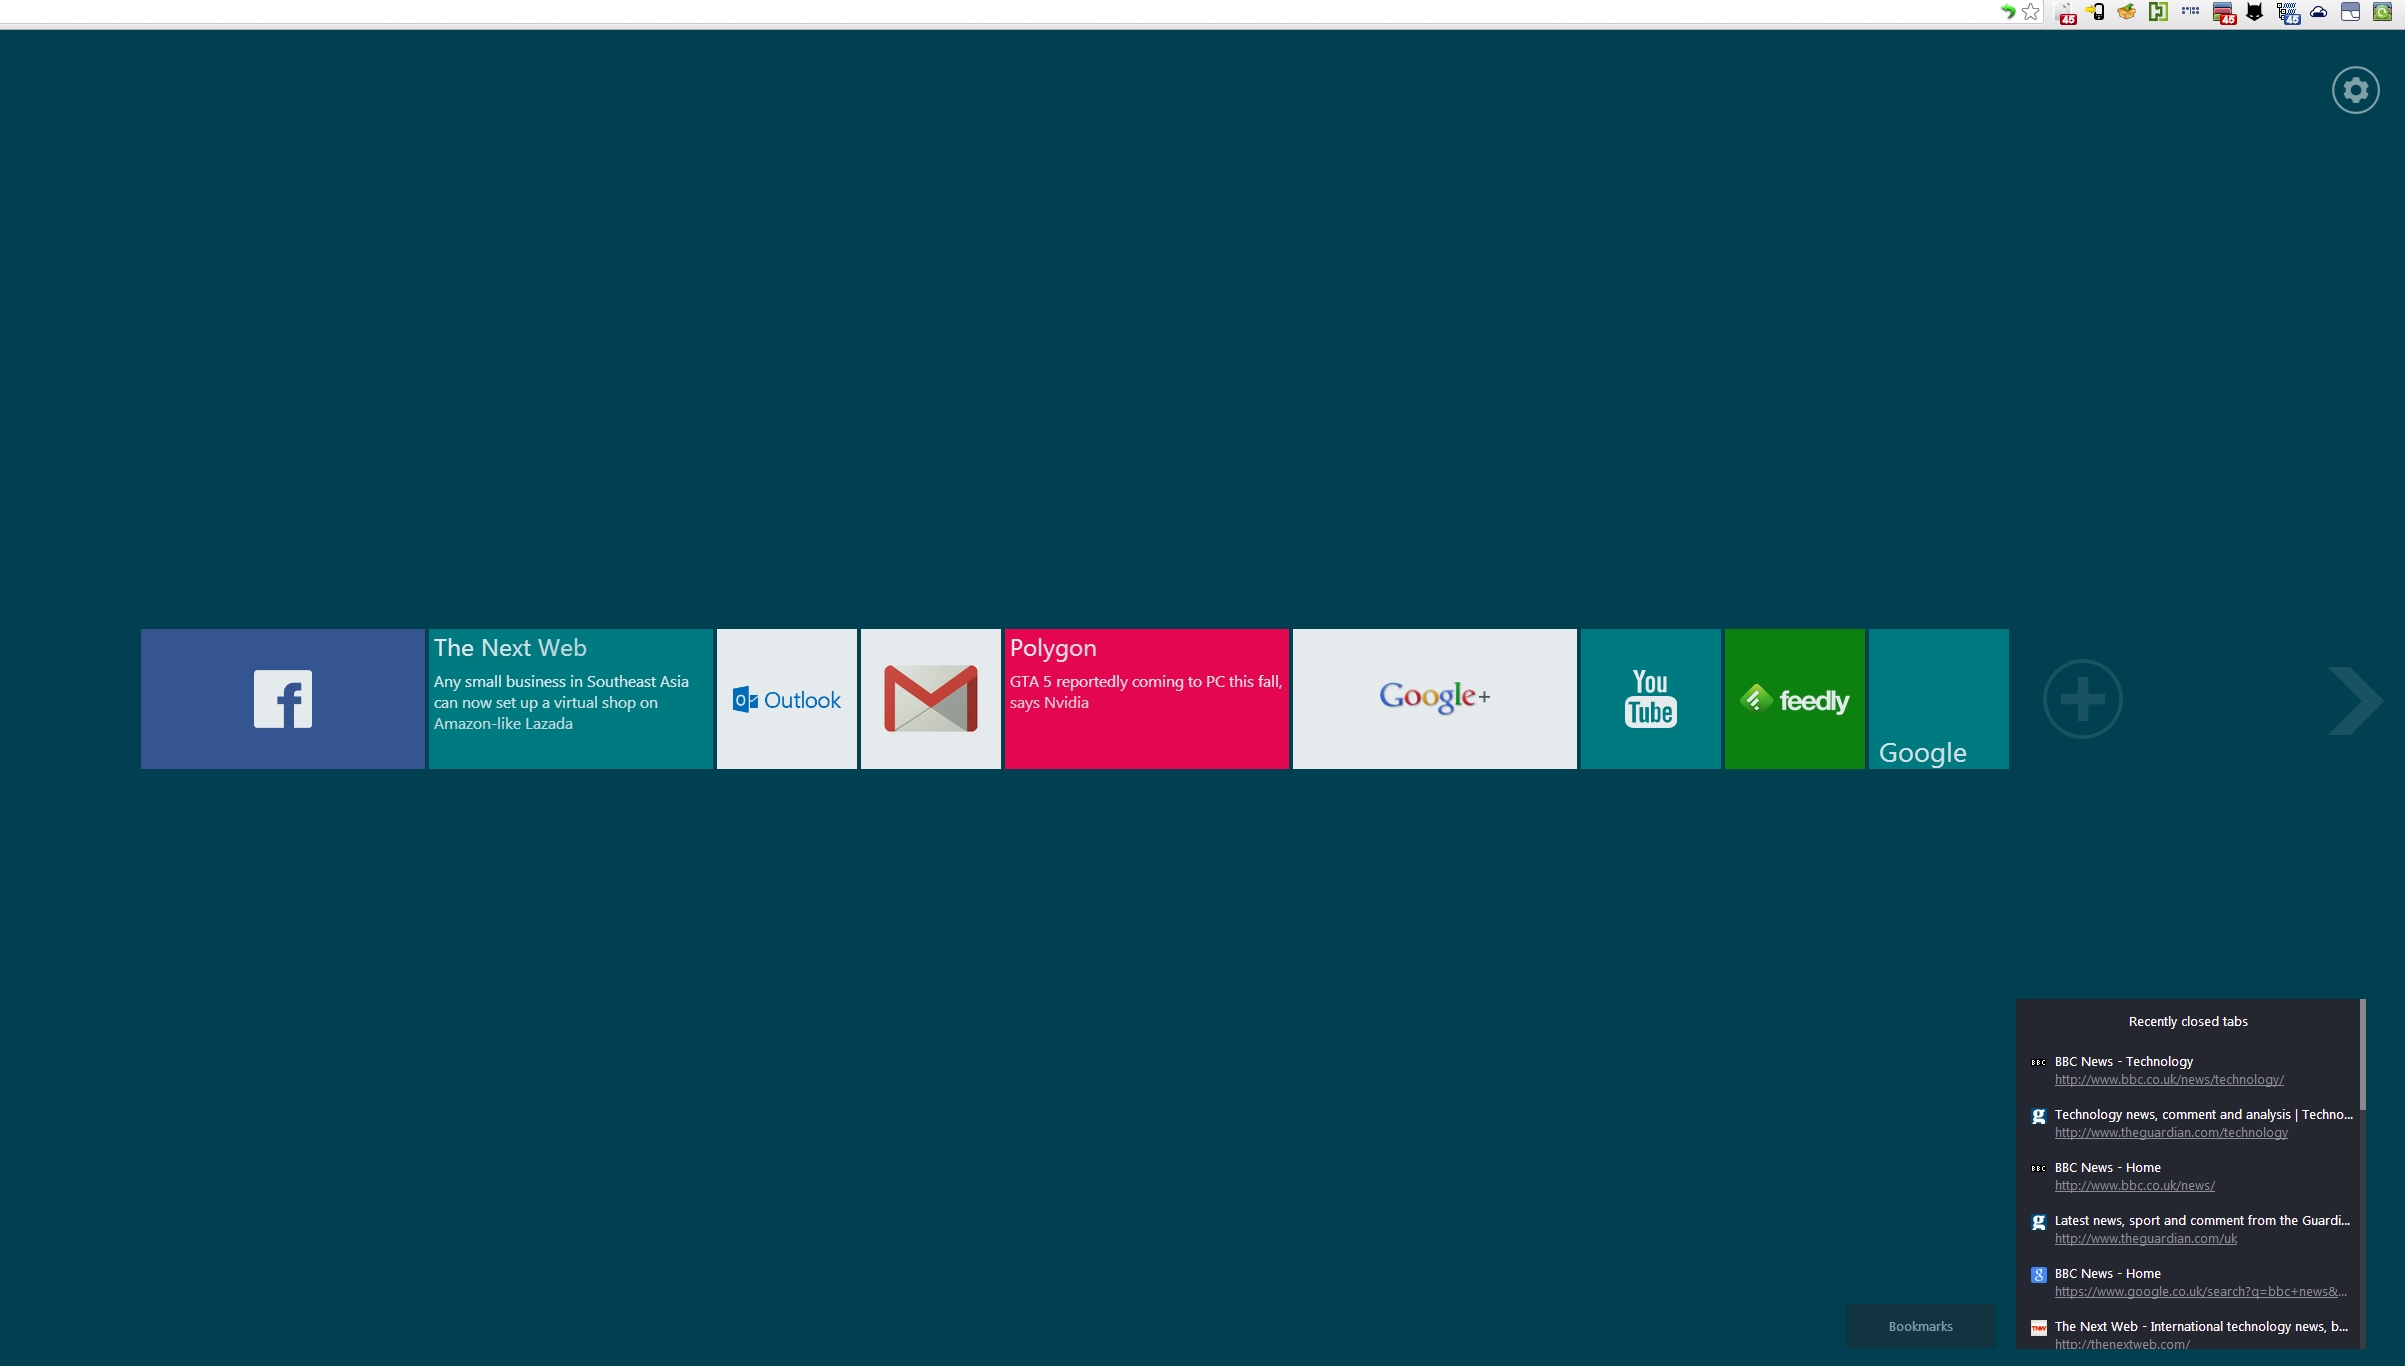Image resolution: width=2405 pixels, height=1366 pixels.
Task: Open the Facebook tile
Action: coord(283,699)
